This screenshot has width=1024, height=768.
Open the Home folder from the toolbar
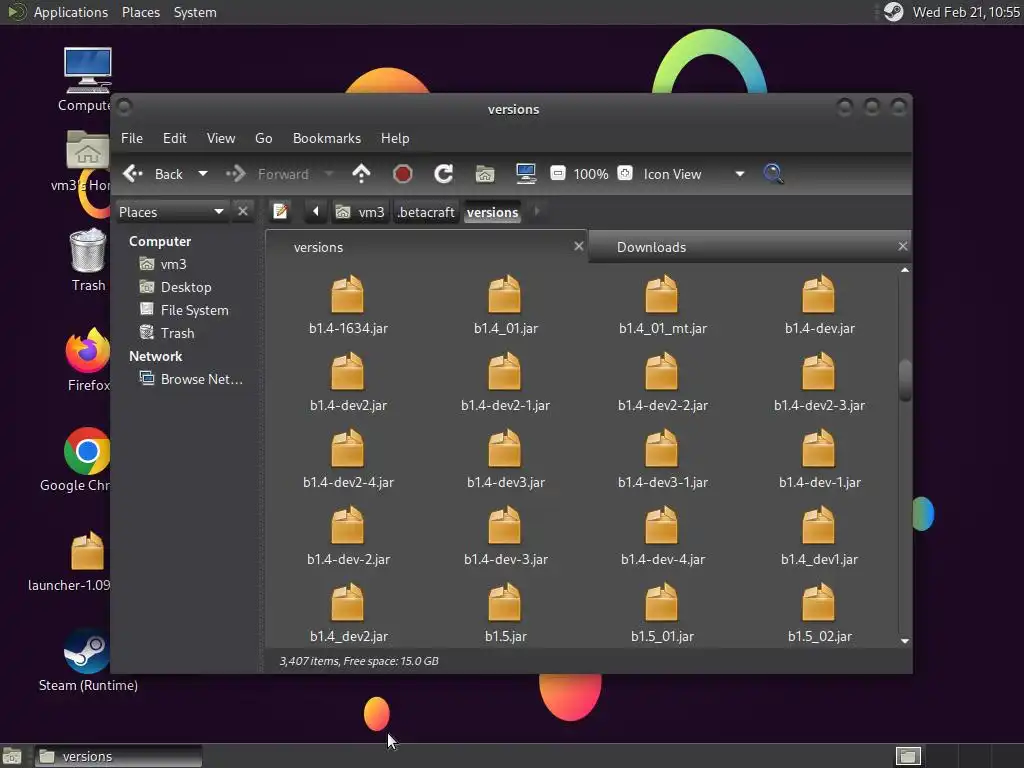485,174
